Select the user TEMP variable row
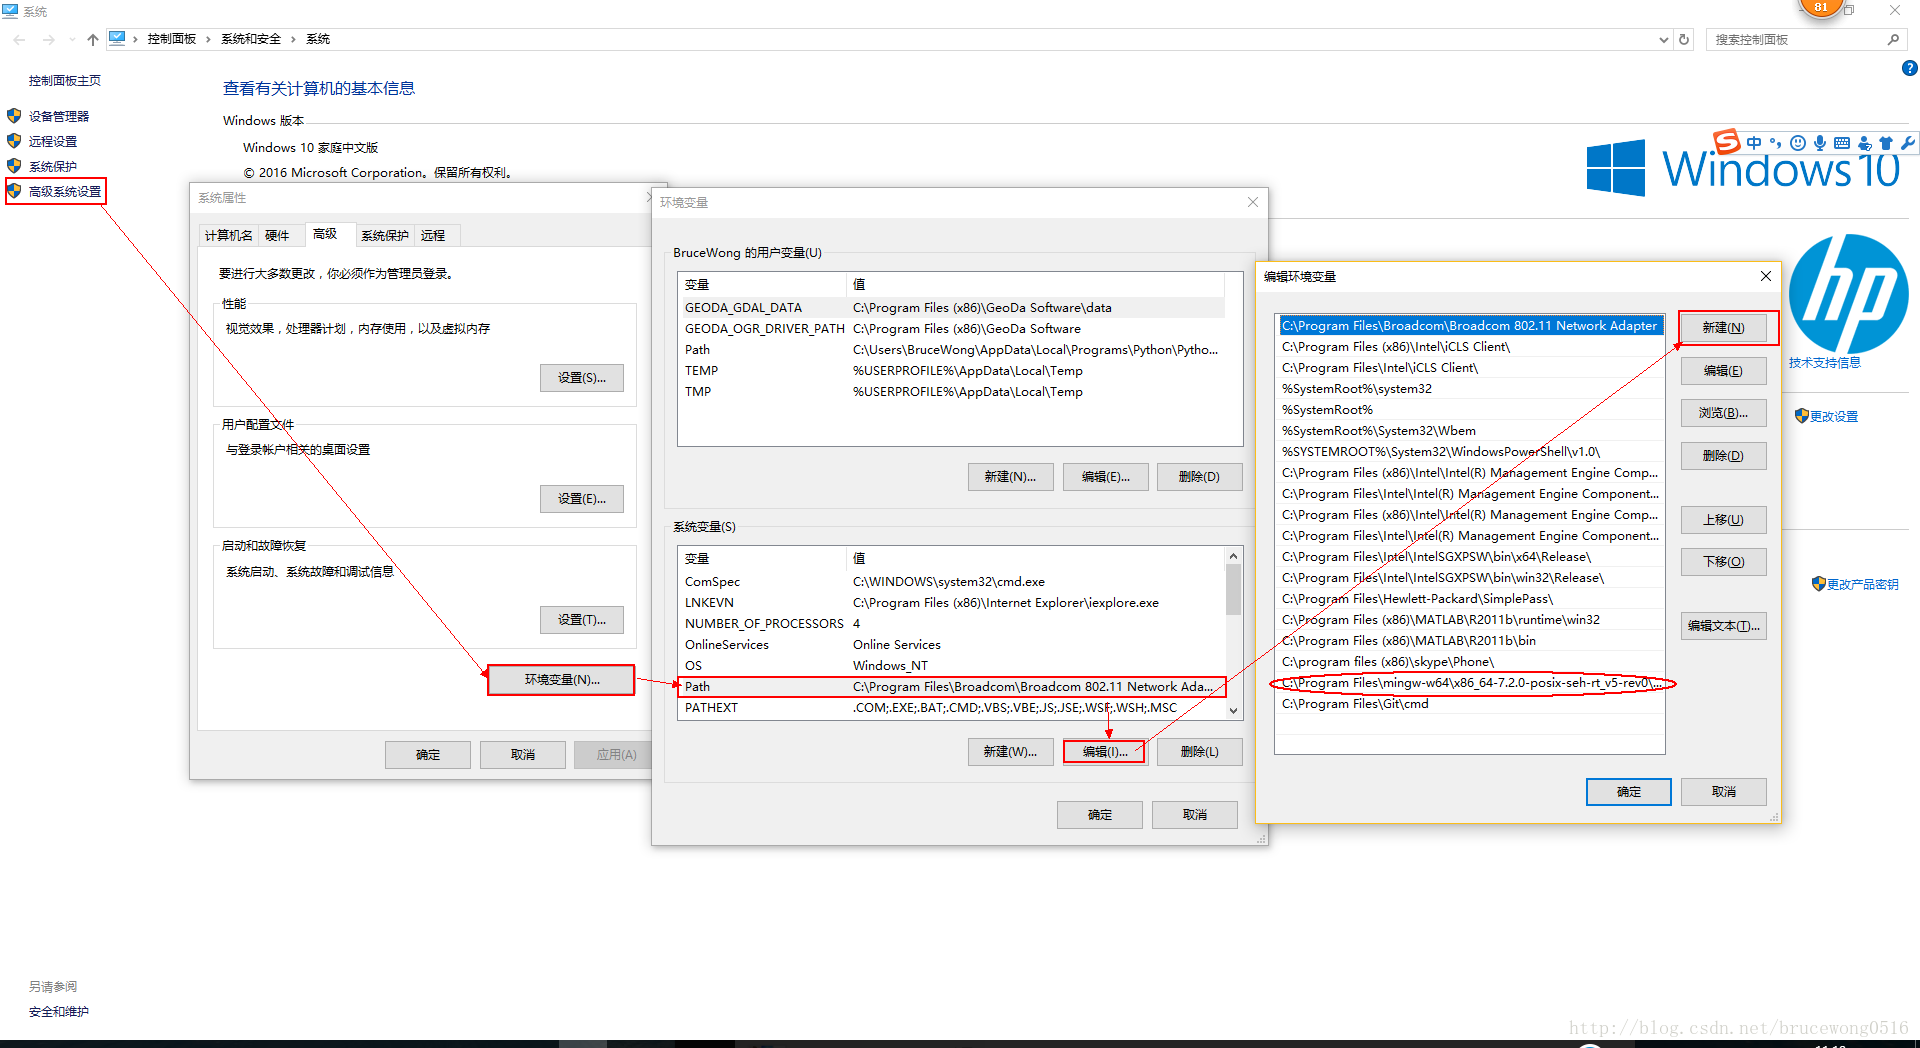 (951, 370)
